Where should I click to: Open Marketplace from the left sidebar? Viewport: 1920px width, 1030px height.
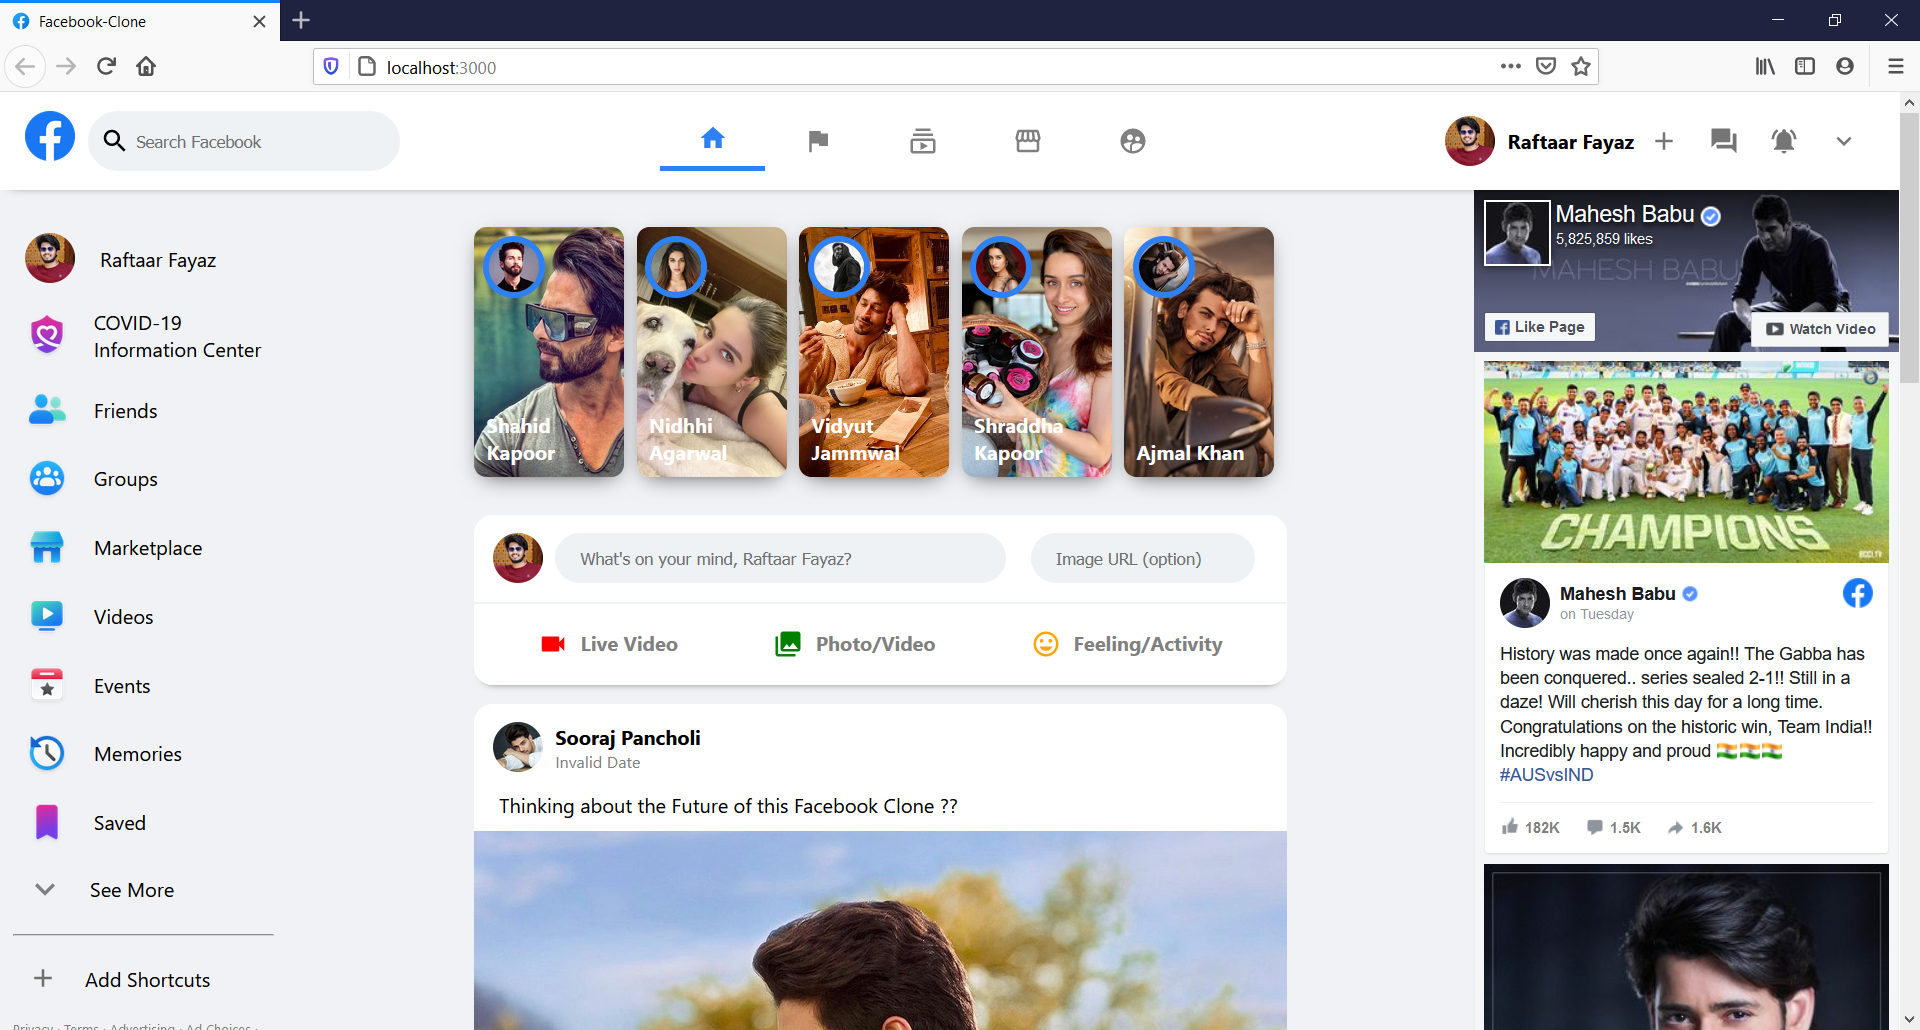[116, 548]
